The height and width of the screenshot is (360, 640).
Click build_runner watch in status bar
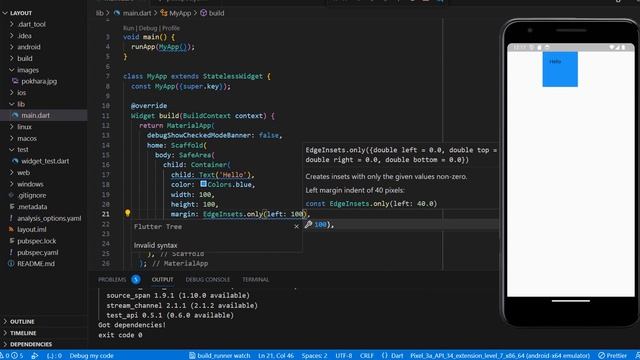[x=220, y=356]
